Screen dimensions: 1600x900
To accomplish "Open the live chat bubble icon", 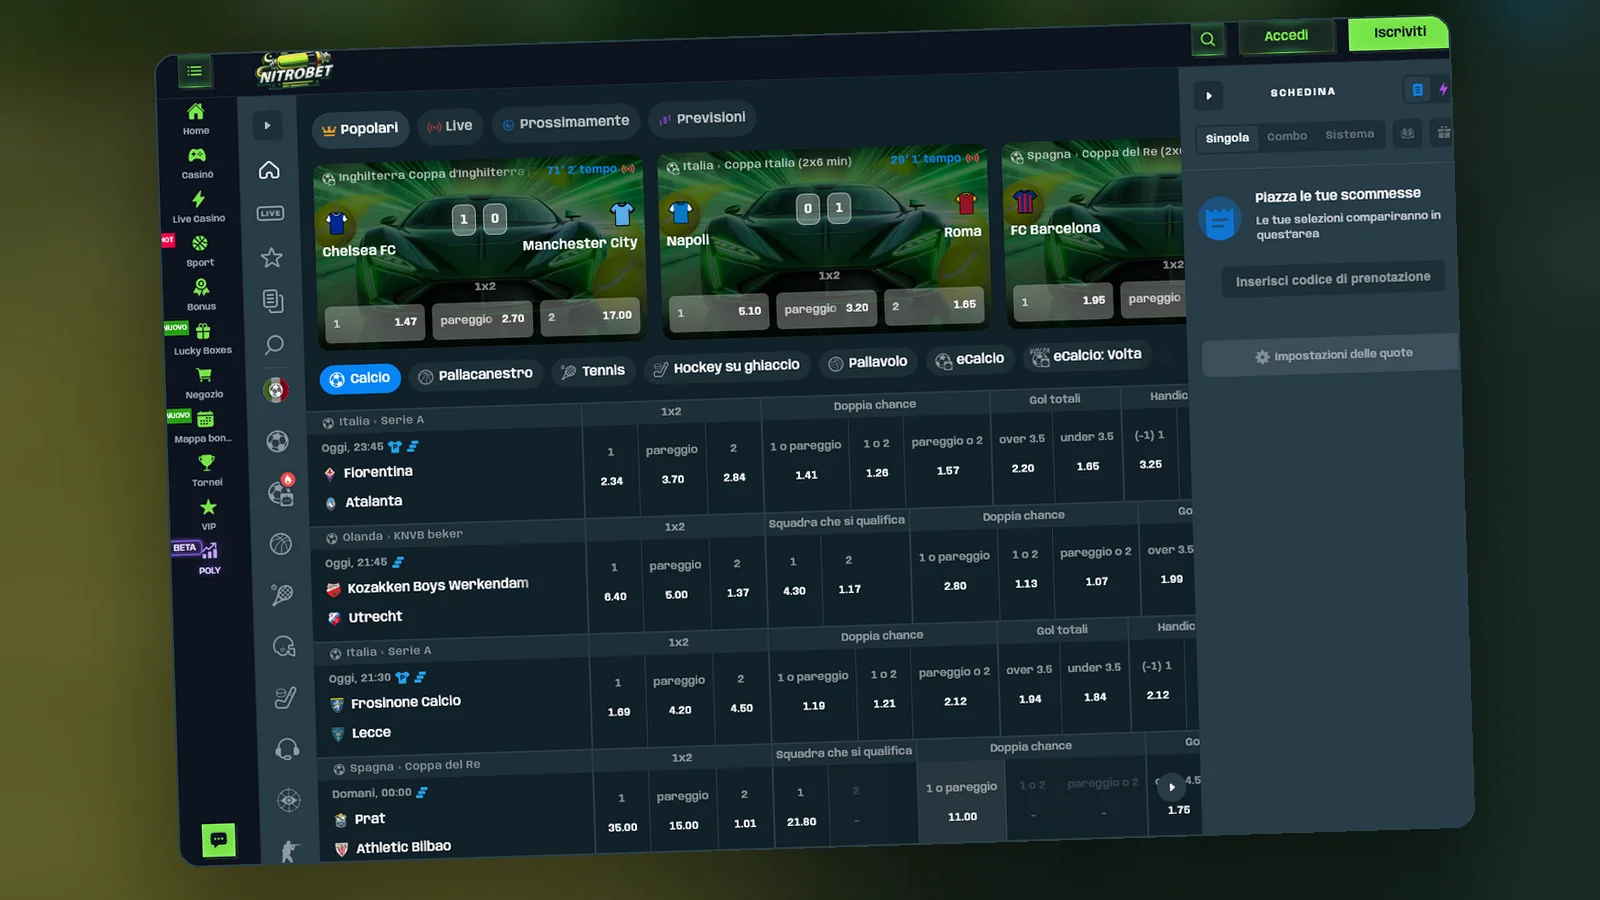I will [219, 840].
